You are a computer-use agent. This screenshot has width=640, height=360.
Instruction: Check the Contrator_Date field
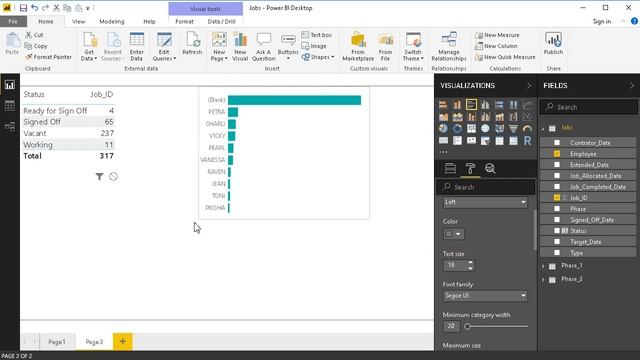557,142
